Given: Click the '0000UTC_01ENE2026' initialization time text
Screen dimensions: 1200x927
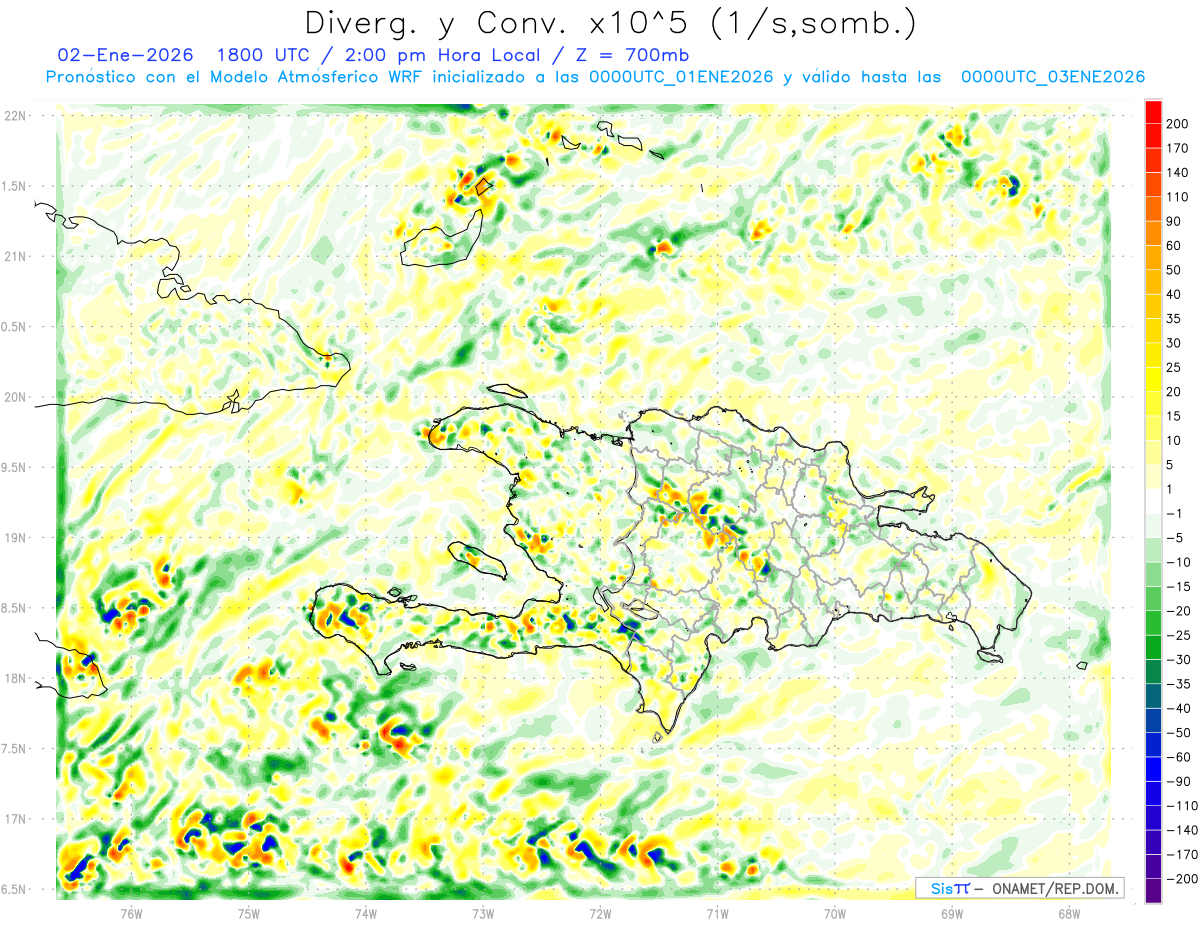Looking at the screenshot, I should [681, 76].
